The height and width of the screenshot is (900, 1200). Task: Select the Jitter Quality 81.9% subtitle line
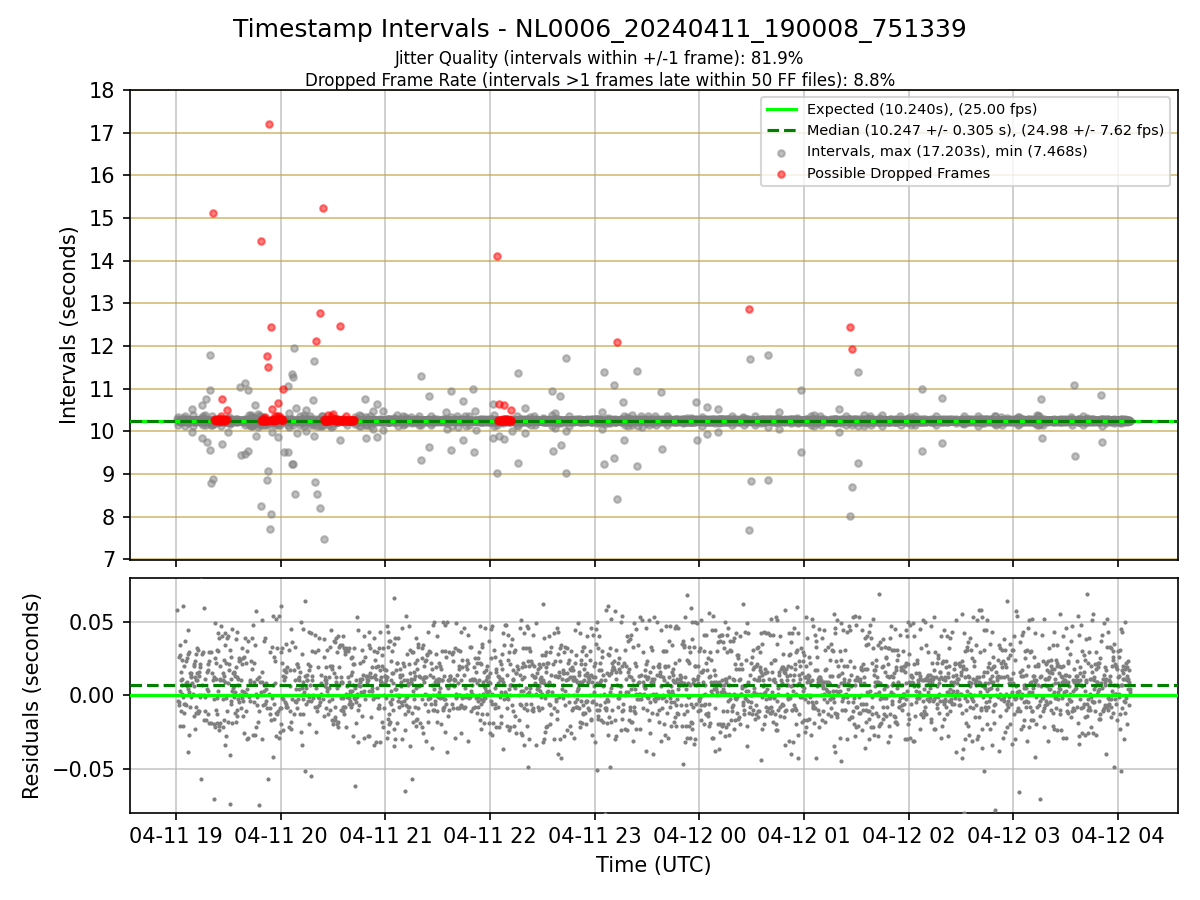600,58
